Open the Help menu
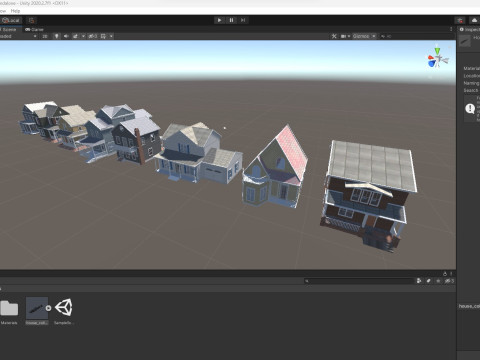 [15, 11]
